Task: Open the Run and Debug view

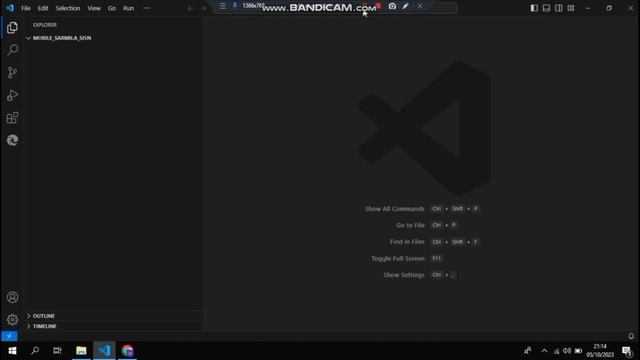Action: click(12, 95)
